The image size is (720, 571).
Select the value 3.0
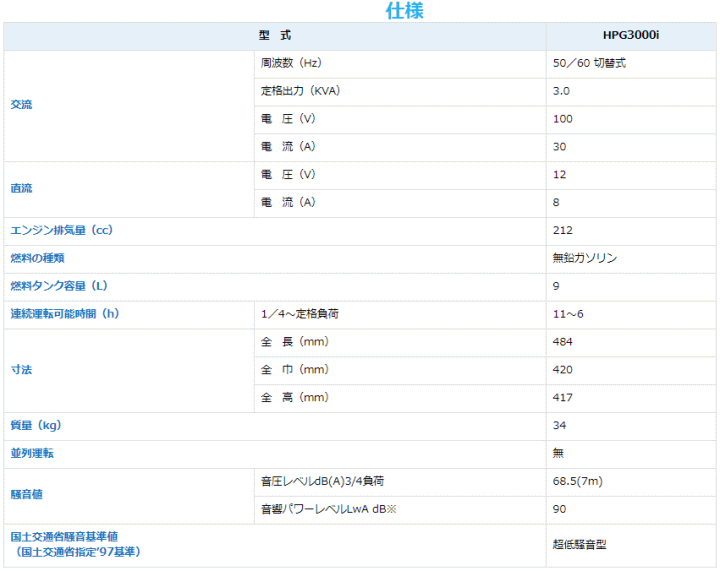[561, 91]
